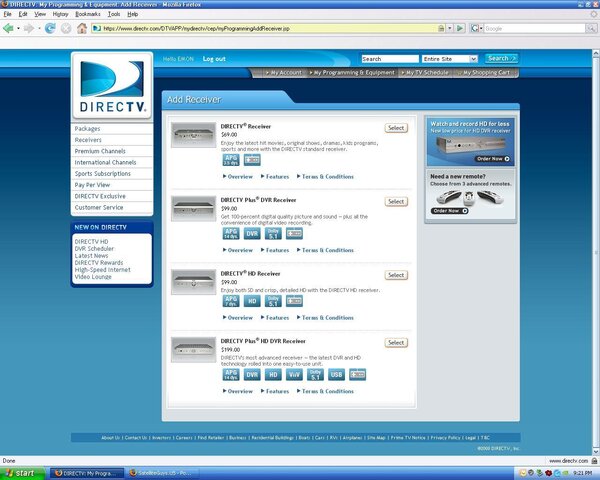Image resolution: width=600 pixels, height=480 pixels.
Task: Click the DIRECTV logo
Action: [112, 86]
